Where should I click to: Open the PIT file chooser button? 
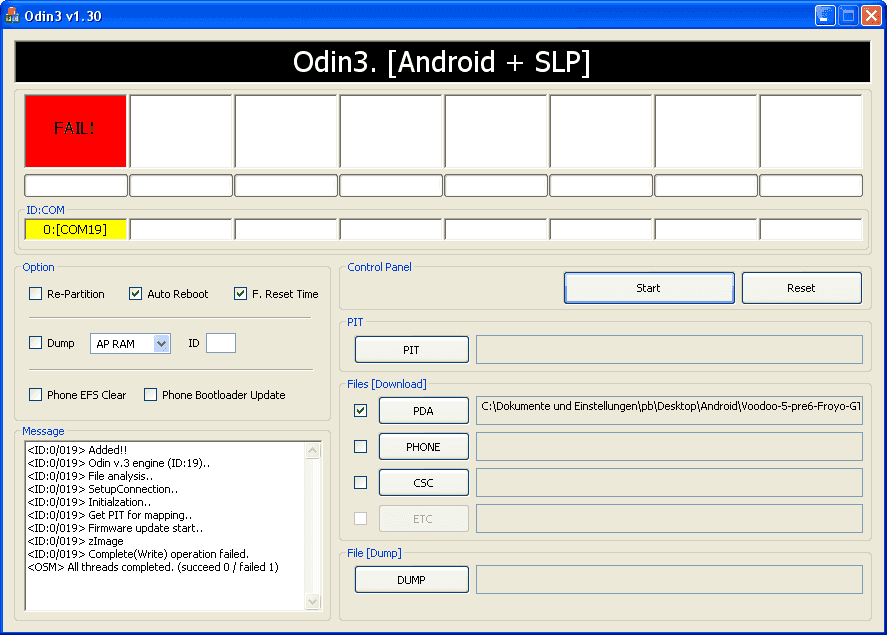(x=411, y=349)
